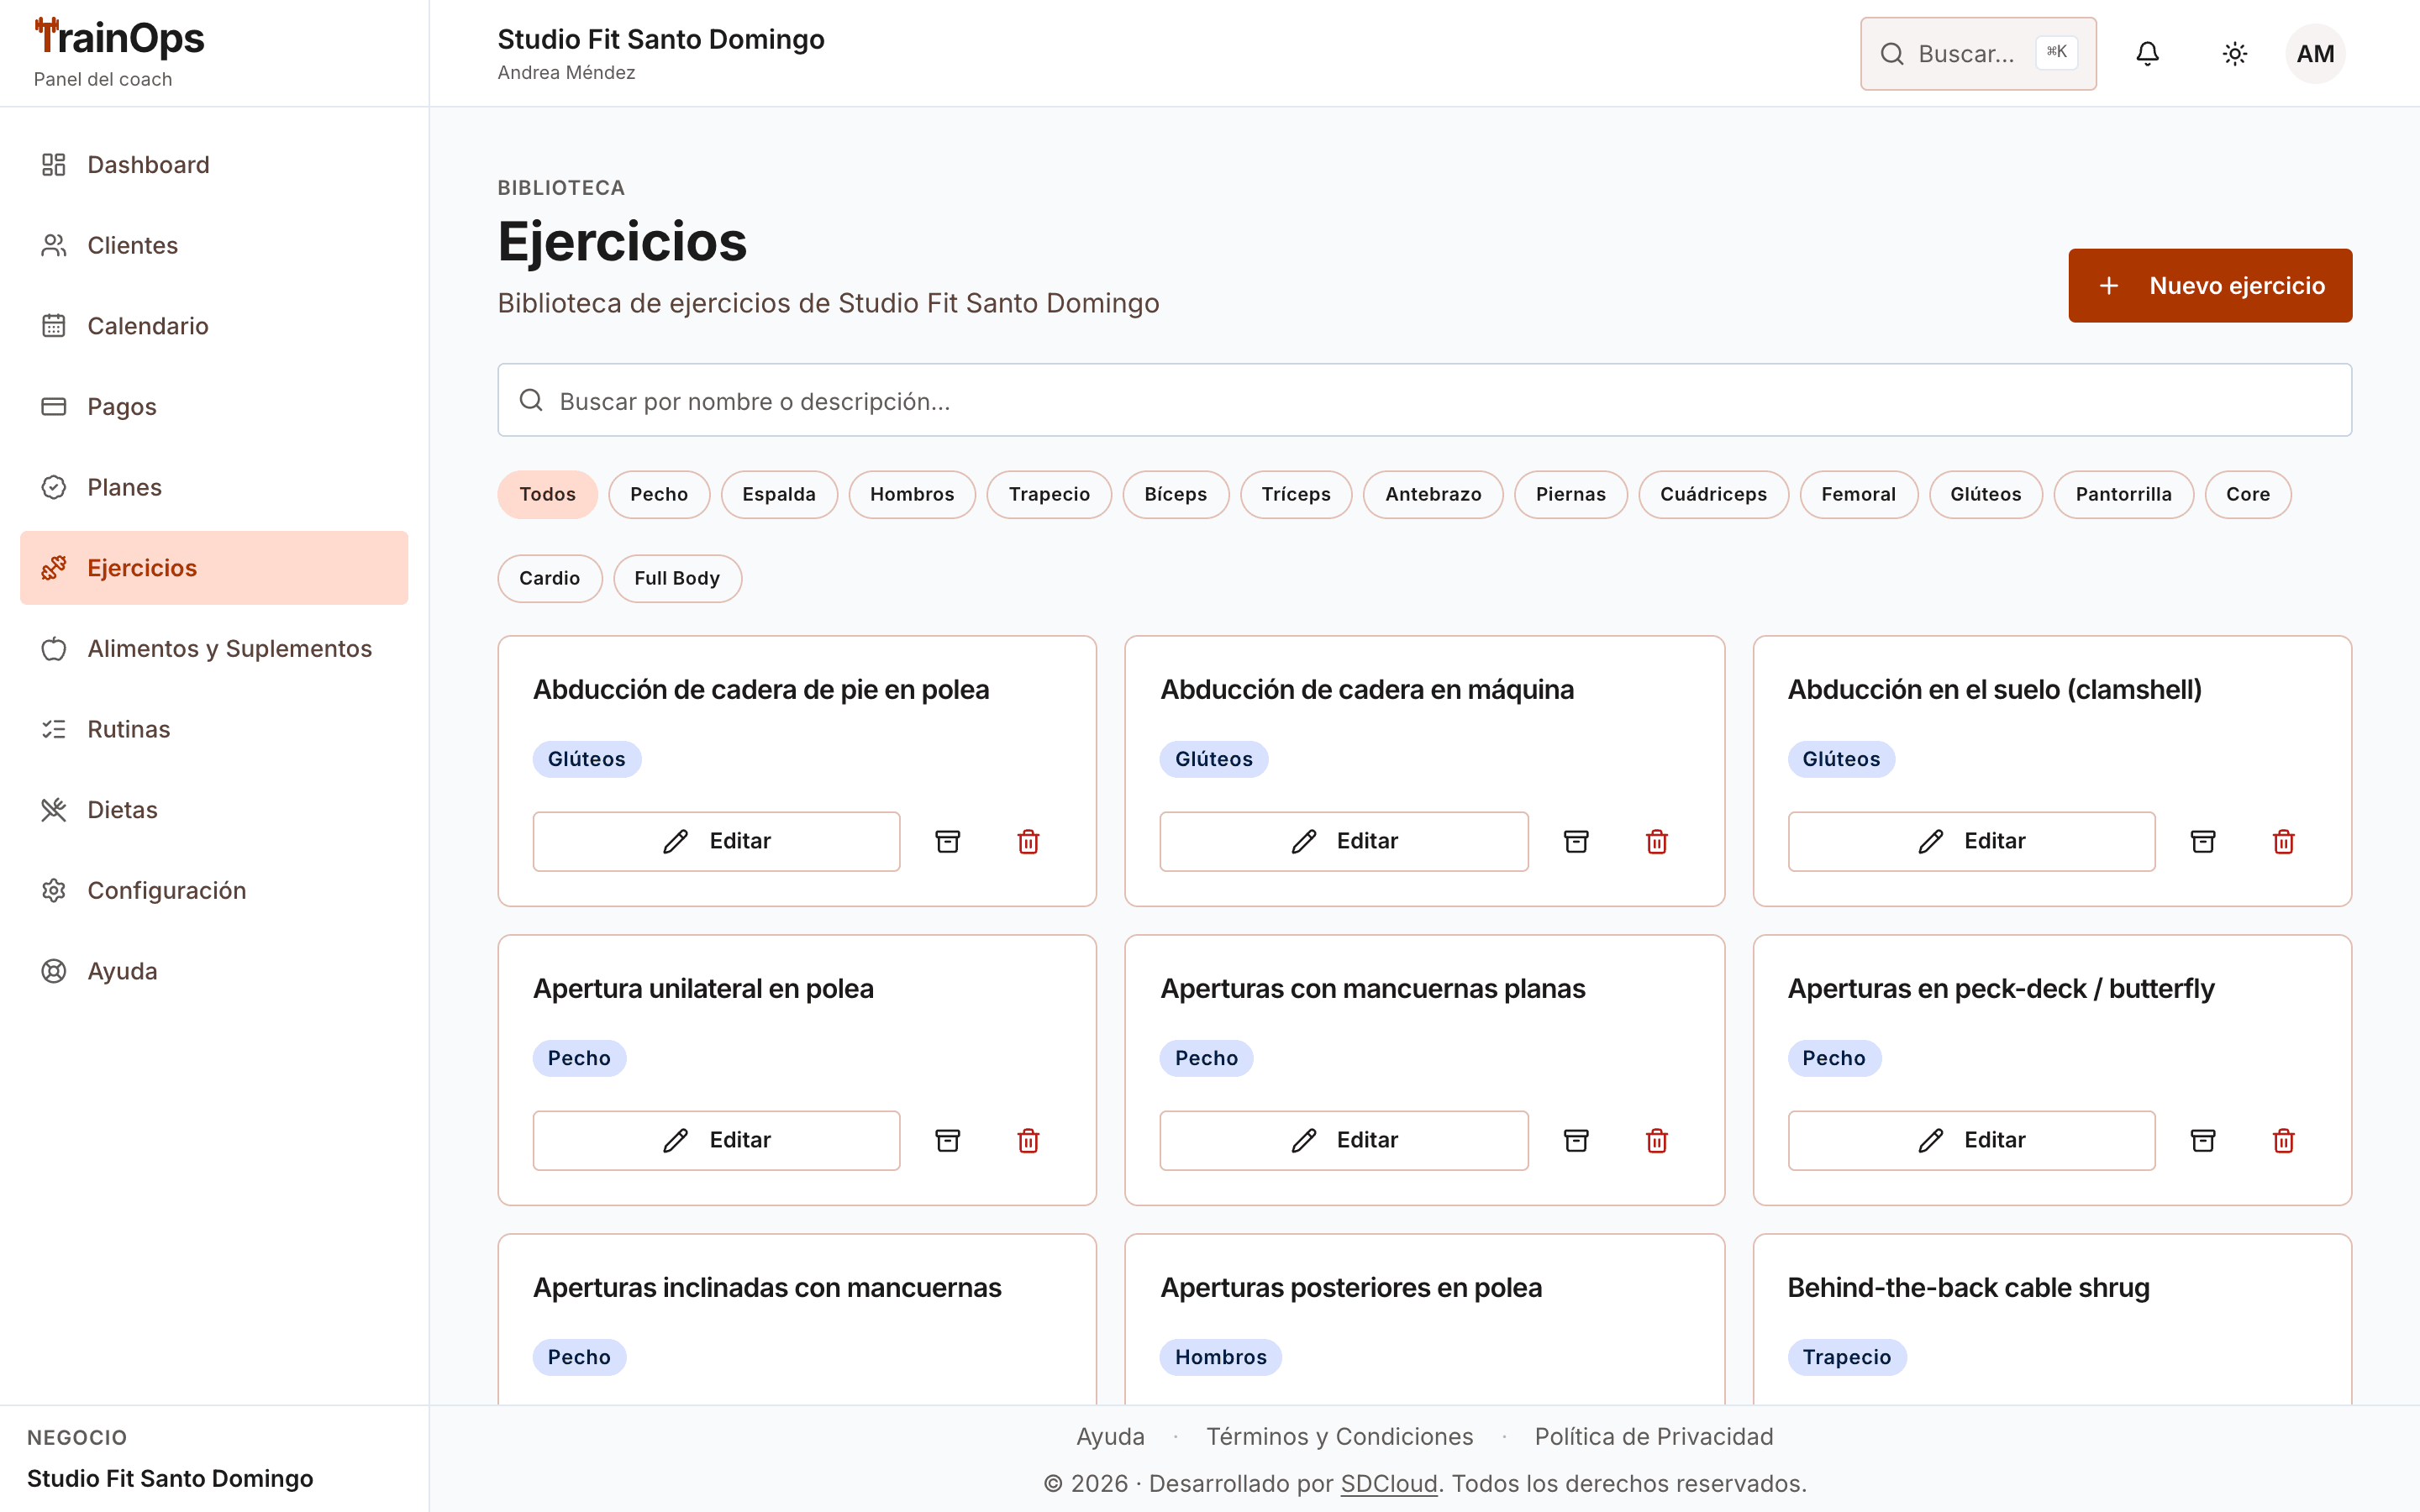Open Rutinas in sidebar
The height and width of the screenshot is (1512, 2420).
(214, 729)
